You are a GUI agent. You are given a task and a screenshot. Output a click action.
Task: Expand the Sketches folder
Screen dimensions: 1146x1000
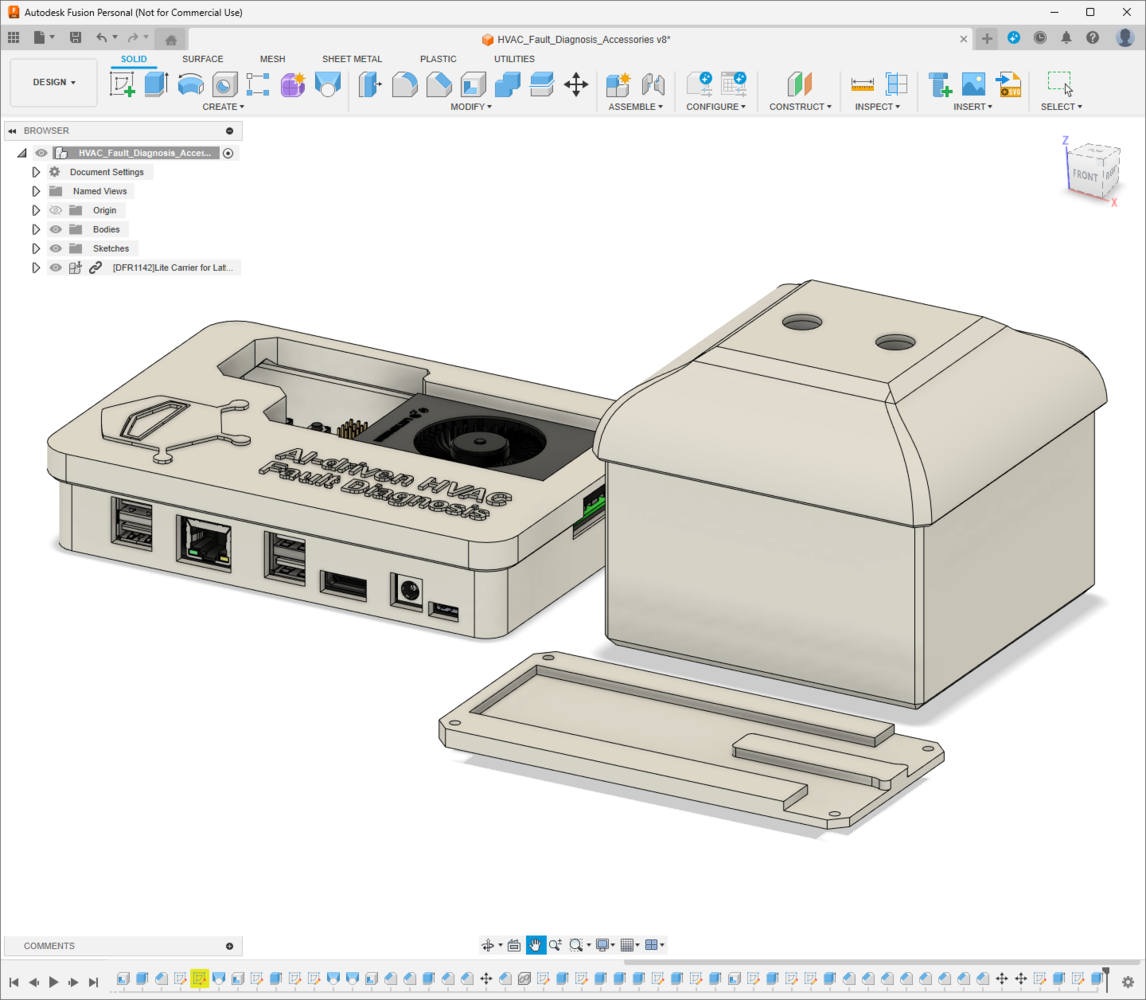pyautogui.click(x=35, y=249)
